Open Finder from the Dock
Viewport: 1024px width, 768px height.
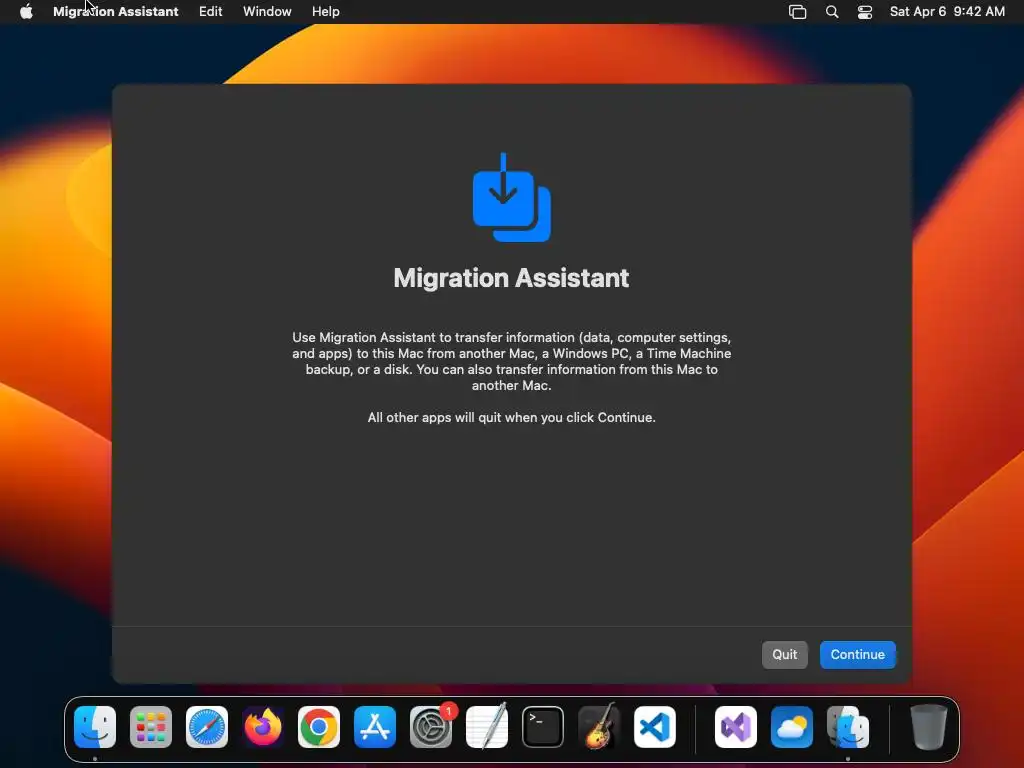tap(95, 727)
